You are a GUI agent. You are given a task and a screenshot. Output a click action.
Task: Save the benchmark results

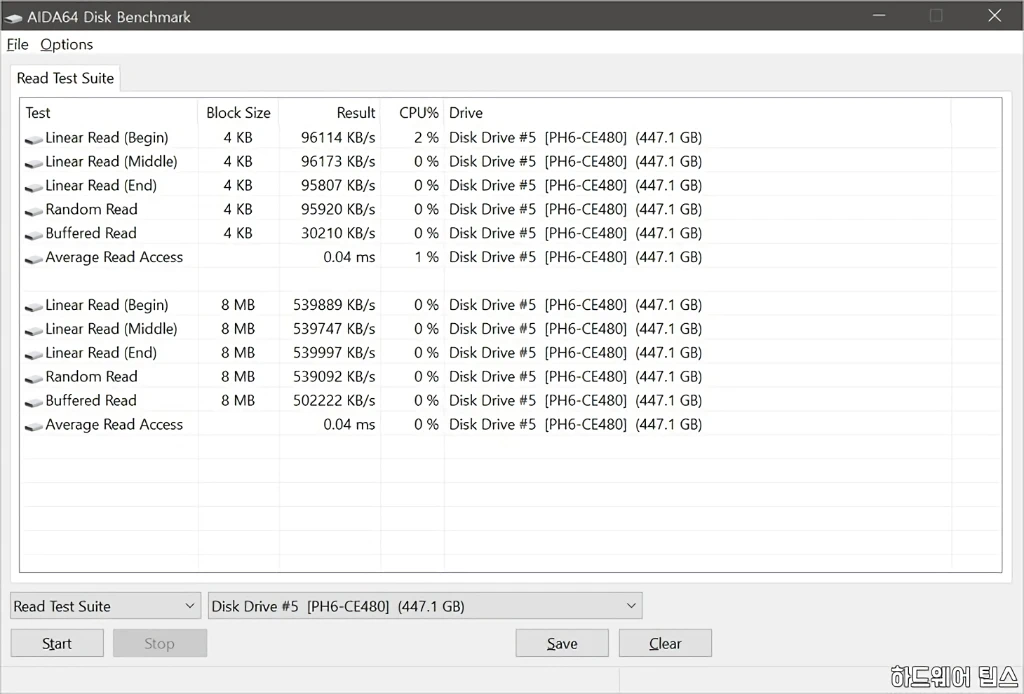coord(562,643)
